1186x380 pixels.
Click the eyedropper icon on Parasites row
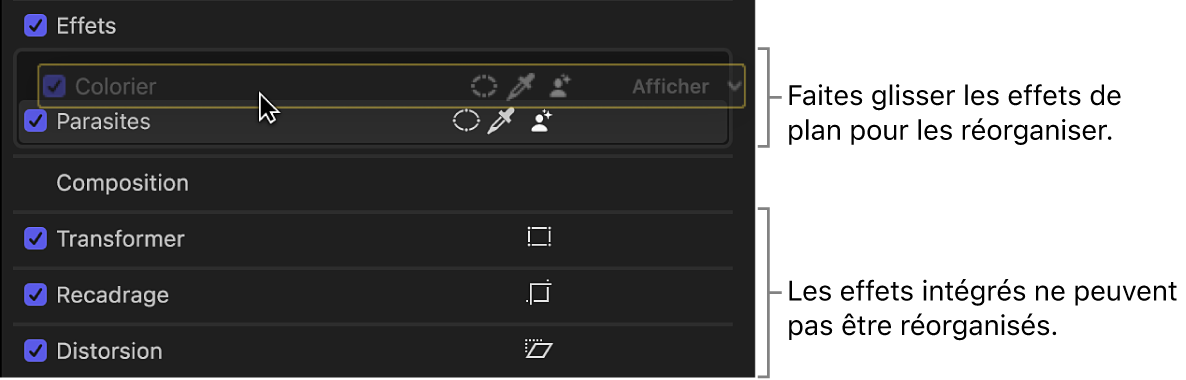coord(501,121)
